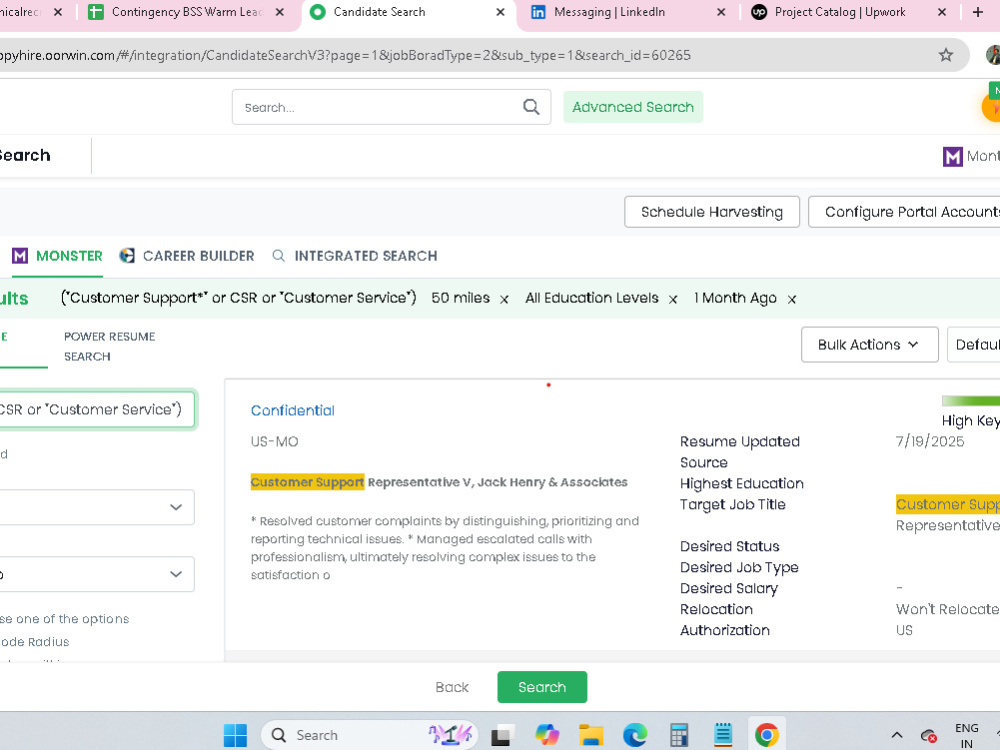This screenshot has width=1000, height=750.
Task: Click the green Search button
Action: (x=542, y=687)
